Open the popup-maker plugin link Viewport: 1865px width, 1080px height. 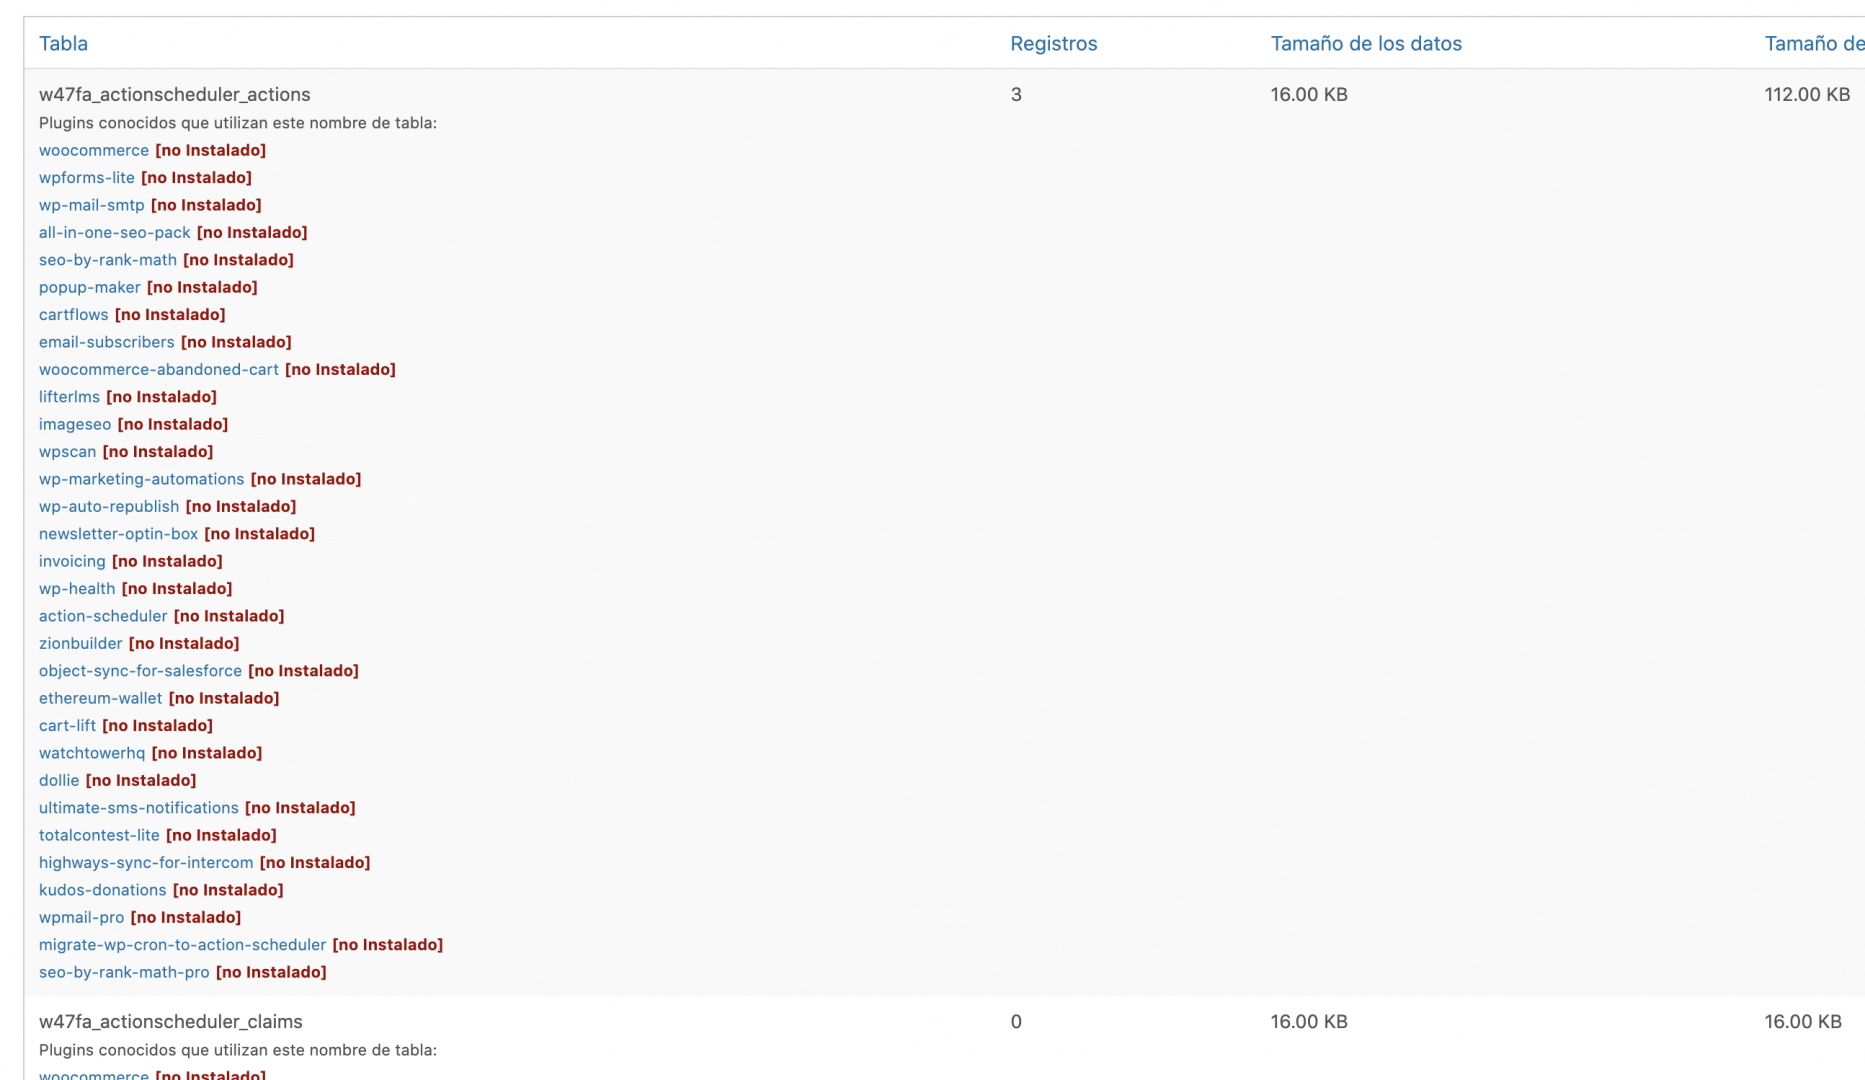click(90, 287)
